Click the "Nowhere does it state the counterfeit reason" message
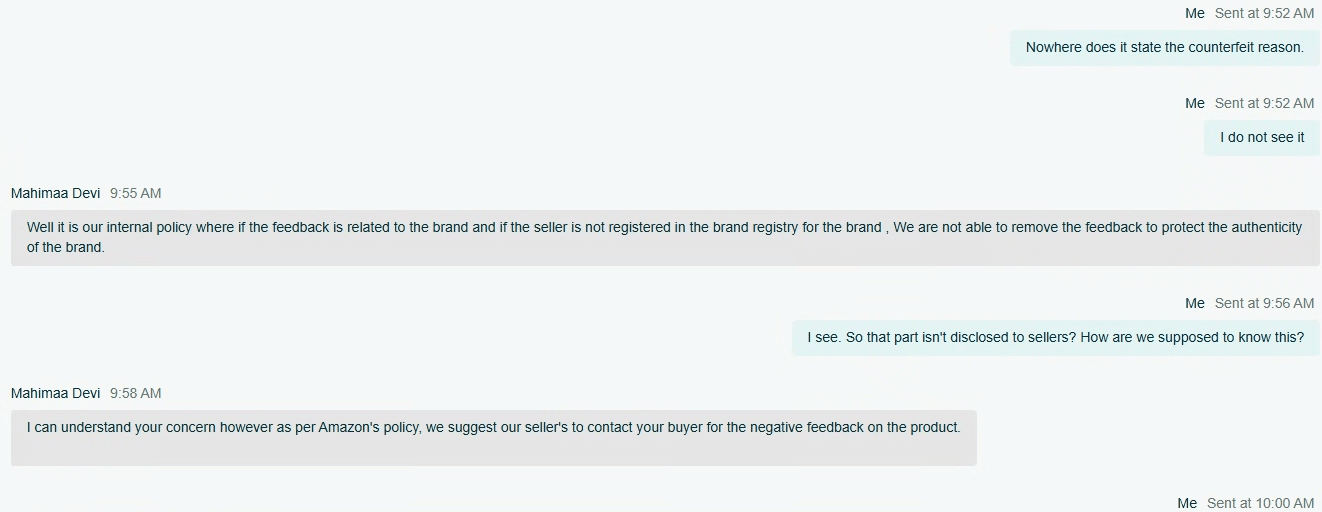The height and width of the screenshot is (512, 1322). click(x=1164, y=47)
